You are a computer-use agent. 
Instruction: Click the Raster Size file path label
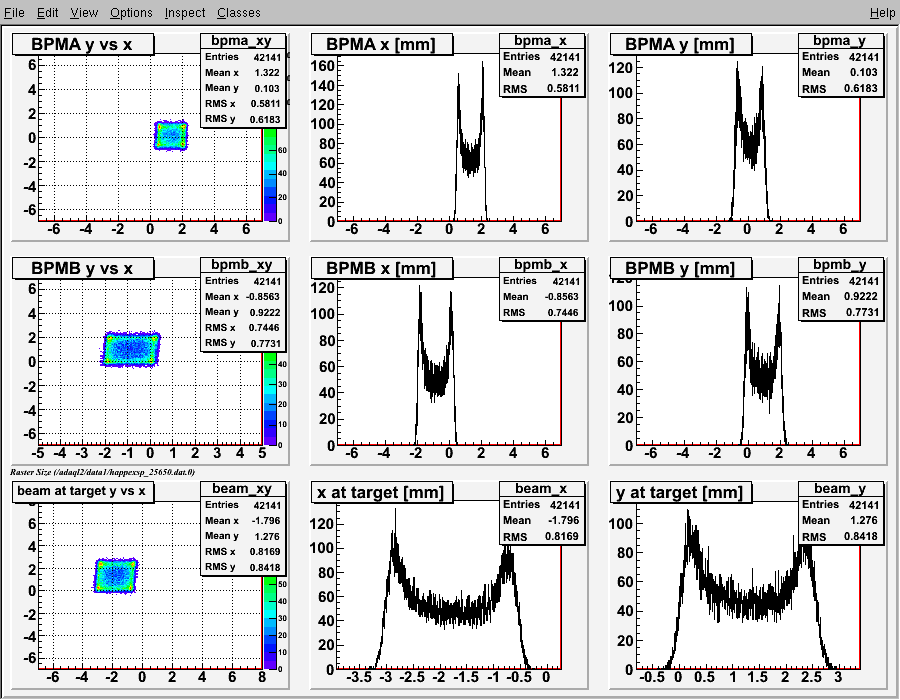(102, 472)
